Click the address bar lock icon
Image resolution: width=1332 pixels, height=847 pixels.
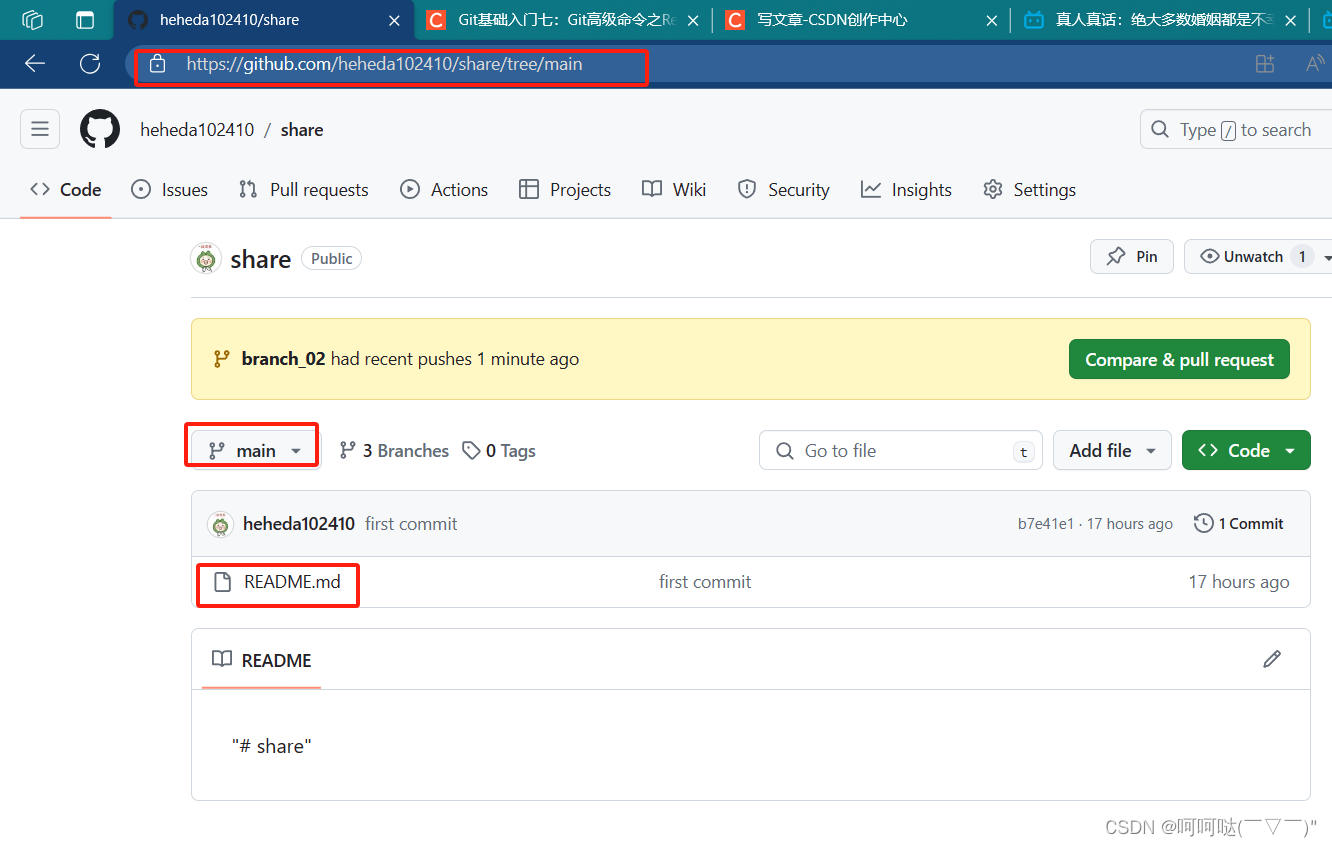click(x=156, y=64)
